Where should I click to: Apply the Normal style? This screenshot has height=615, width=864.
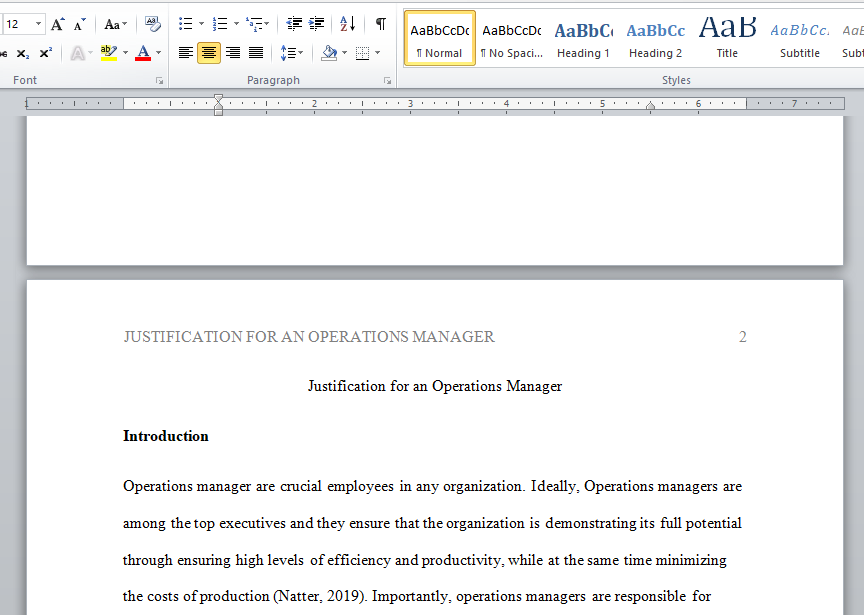pyautogui.click(x=440, y=38)
